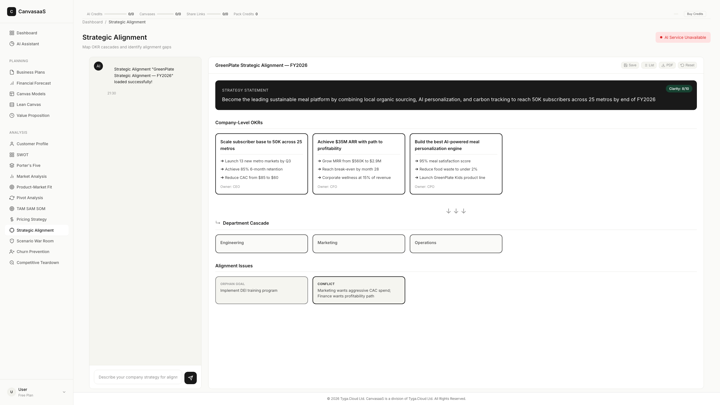Screen dimensions: 720x405
Task: Go to Pricing Strategy in the sidebar
Action: coord(31,219)
